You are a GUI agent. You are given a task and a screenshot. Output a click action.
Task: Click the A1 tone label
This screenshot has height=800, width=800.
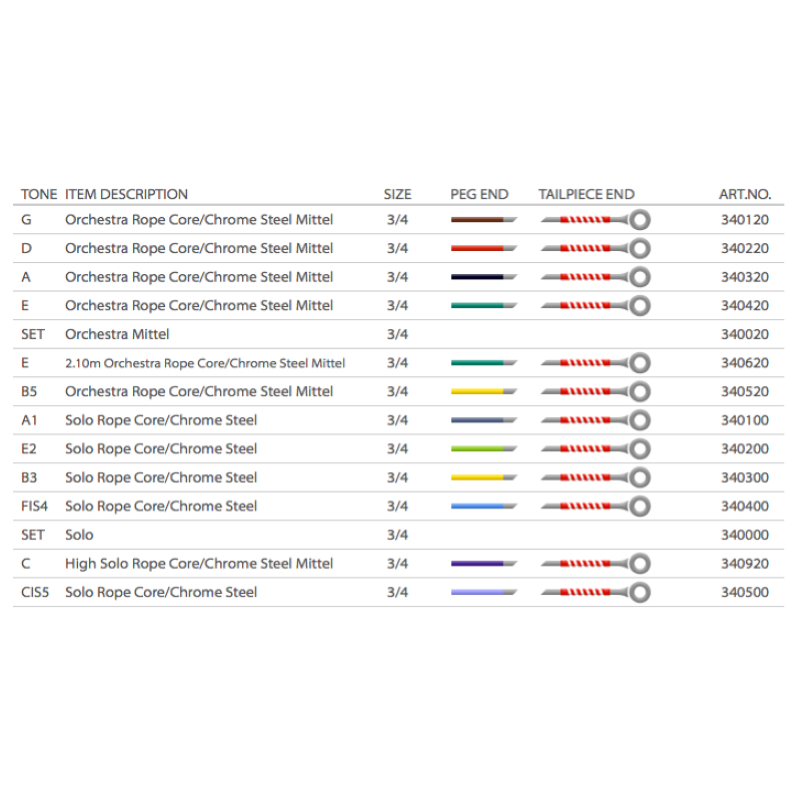click(29, 420)
